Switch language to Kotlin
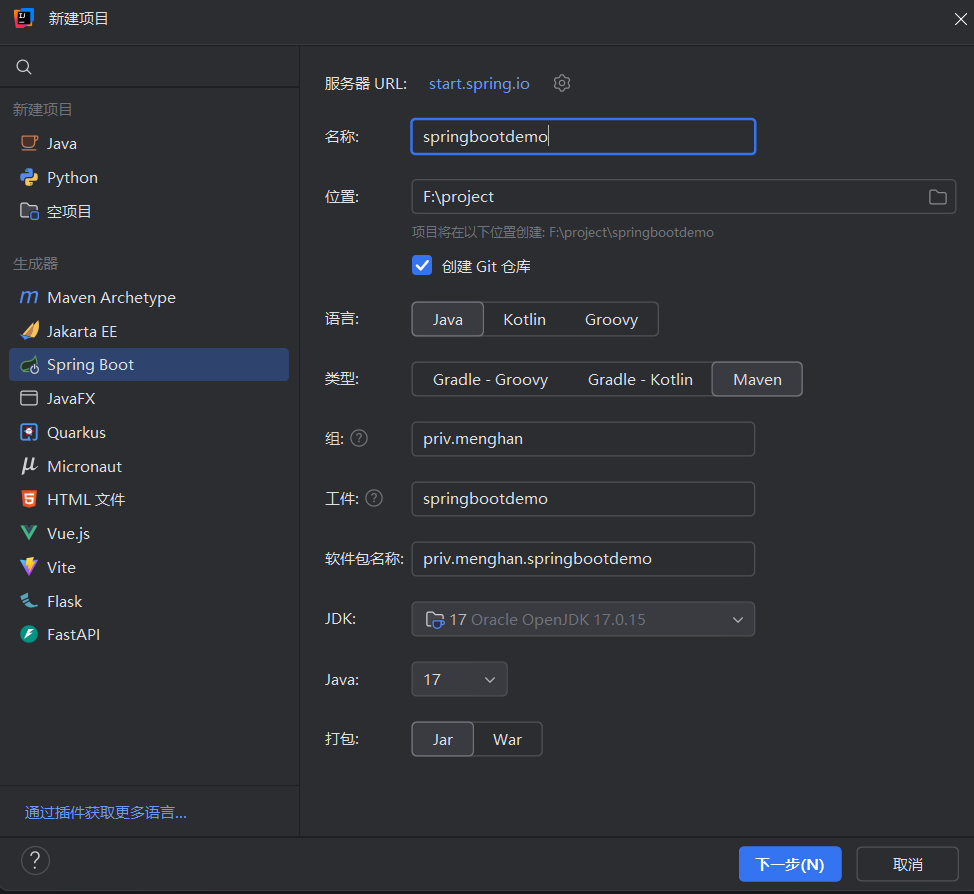This screenshot has height=894, width=974. pyautogui.click(x=524, y=319)
